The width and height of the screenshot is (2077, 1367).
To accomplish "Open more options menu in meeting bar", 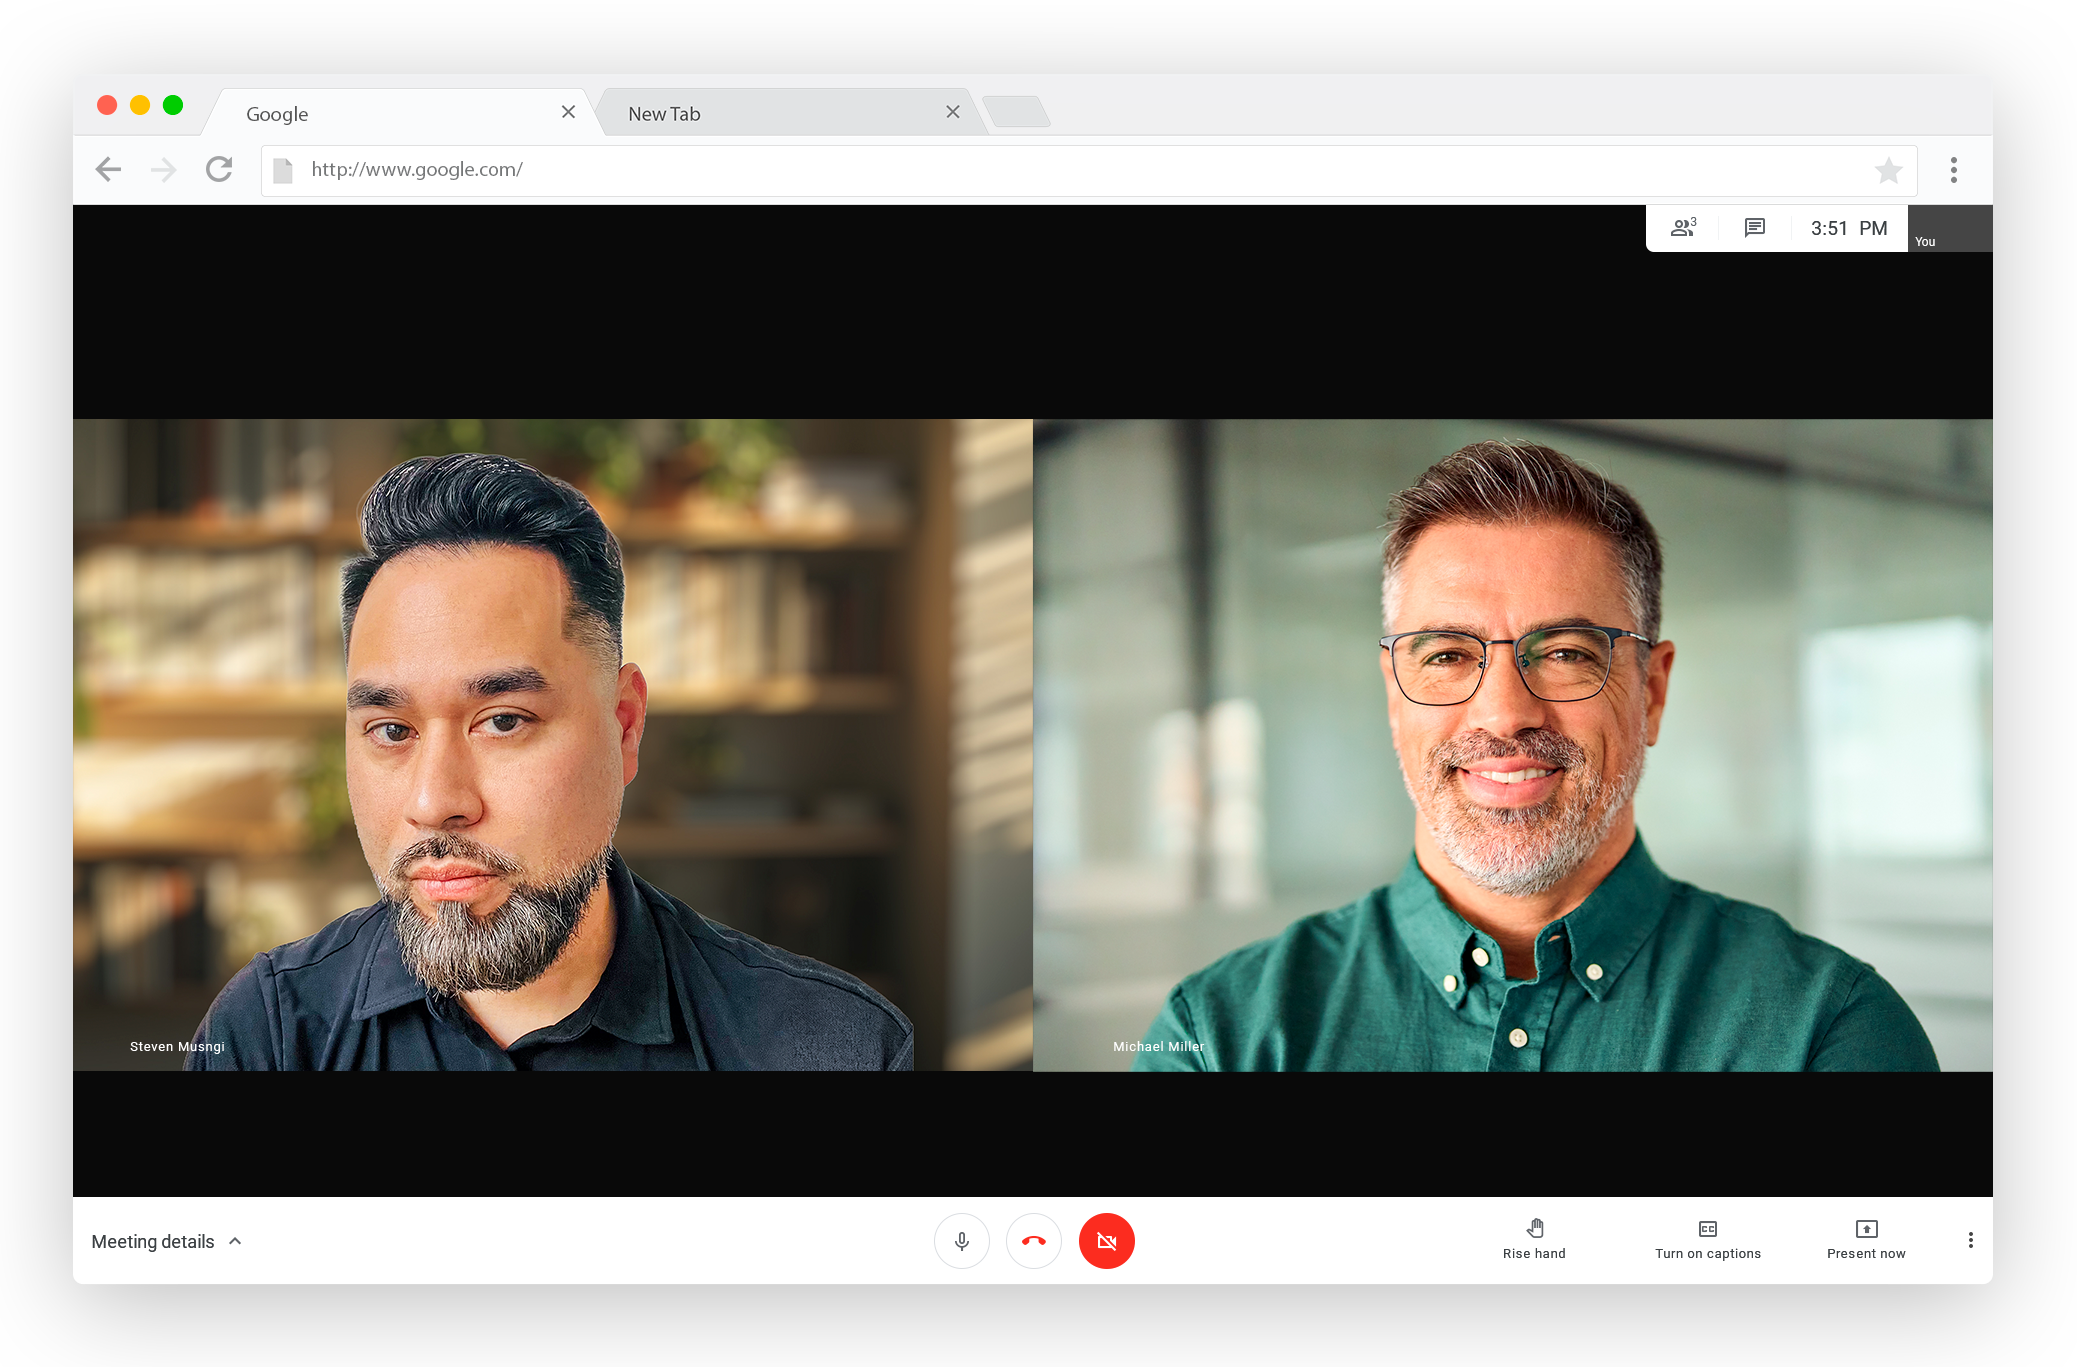I will point(1970,1241).
